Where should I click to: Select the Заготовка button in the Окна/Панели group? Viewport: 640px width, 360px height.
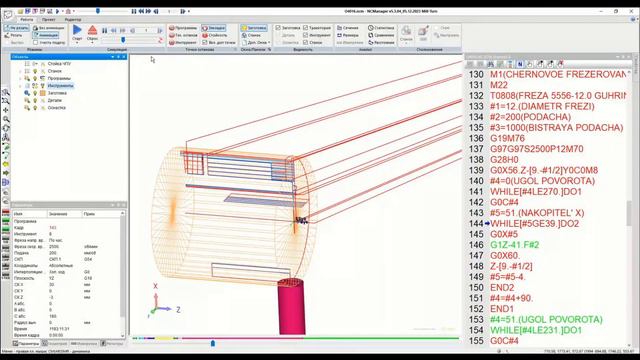coord(254,28)
